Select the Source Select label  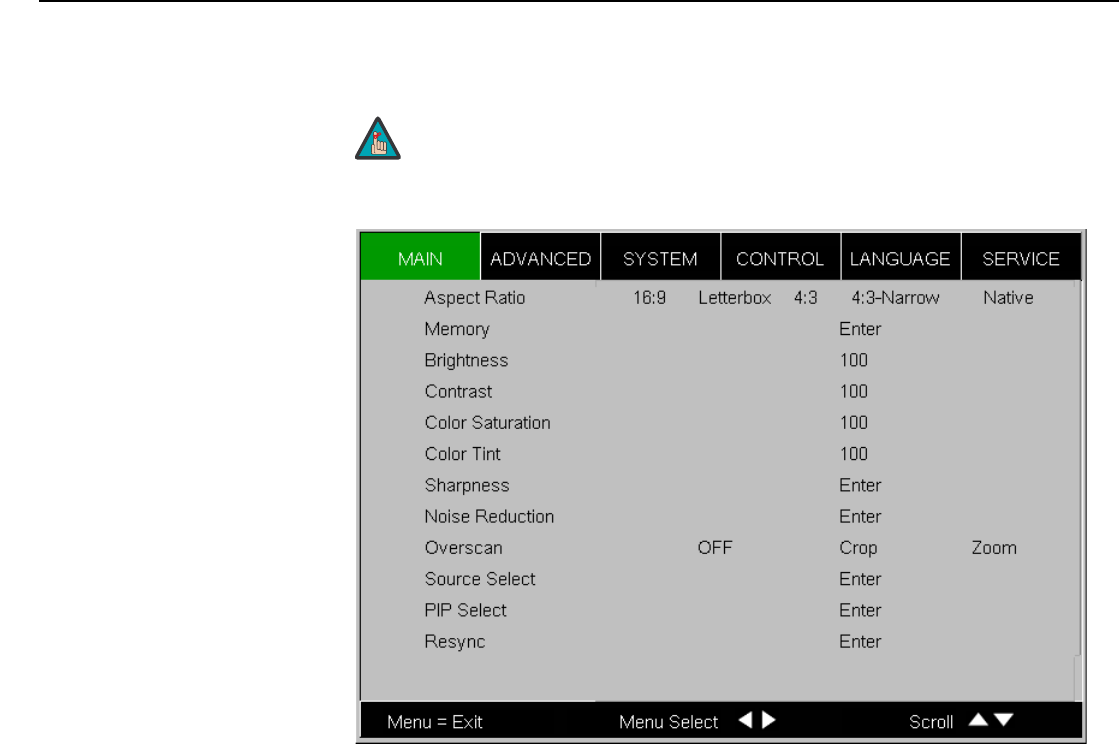[480, 579]
